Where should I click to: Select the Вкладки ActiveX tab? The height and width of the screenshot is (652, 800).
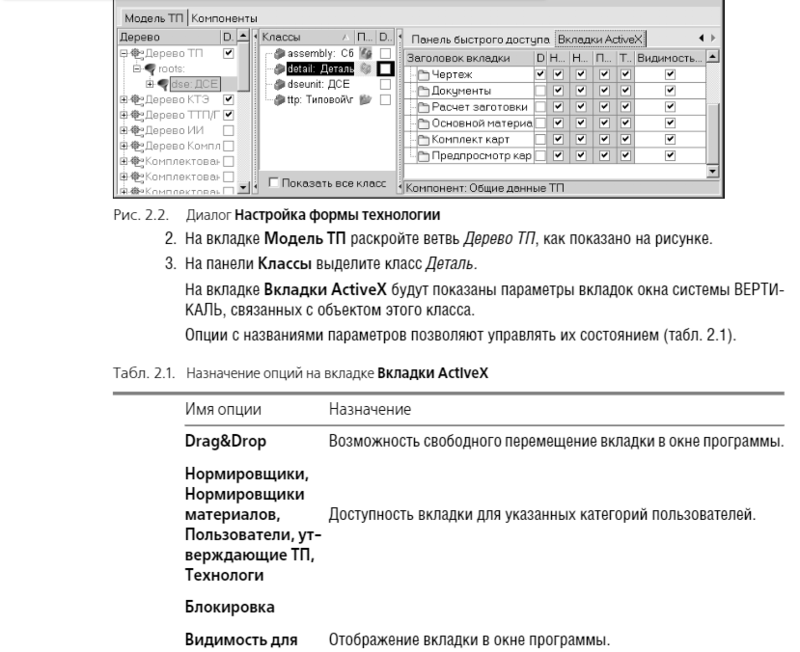(600, 39)
